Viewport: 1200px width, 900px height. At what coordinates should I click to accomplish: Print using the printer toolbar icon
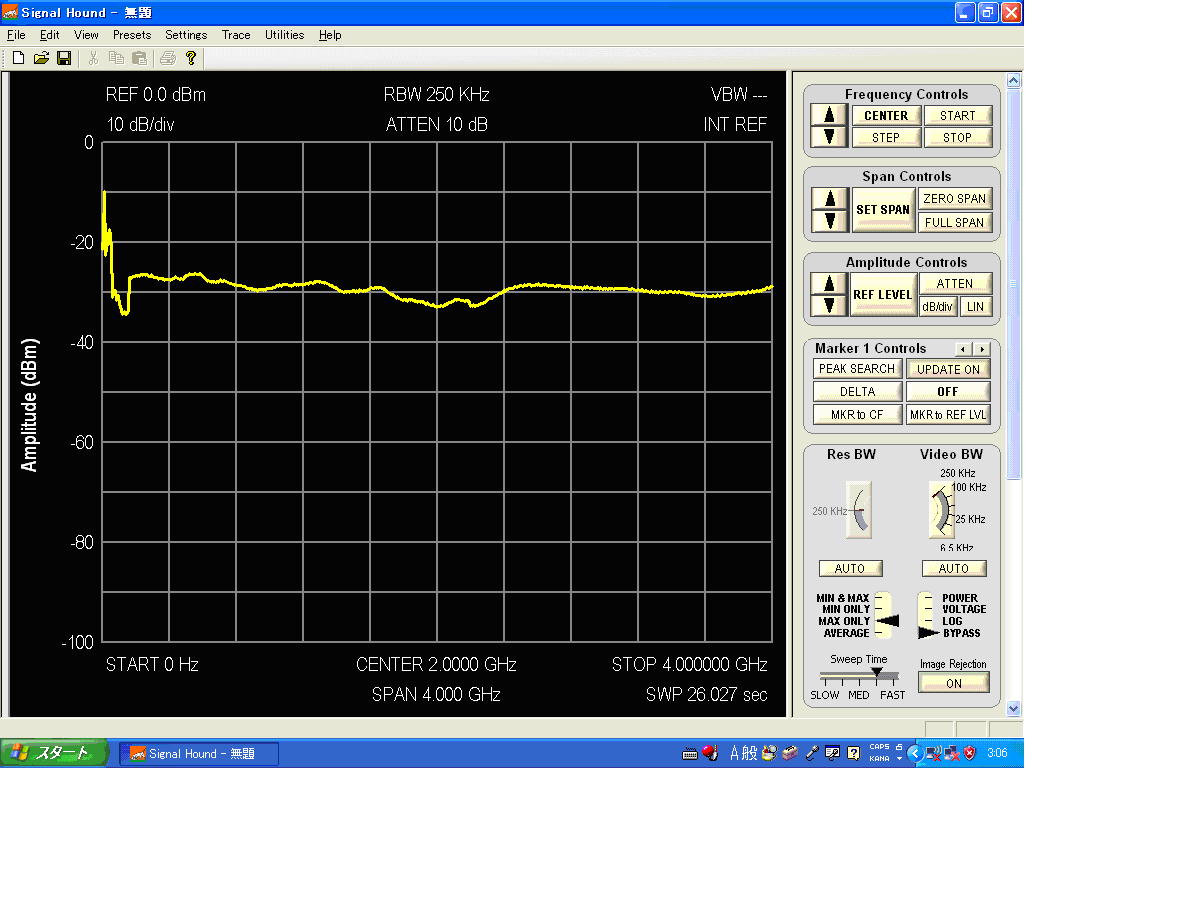coord(168,59)
